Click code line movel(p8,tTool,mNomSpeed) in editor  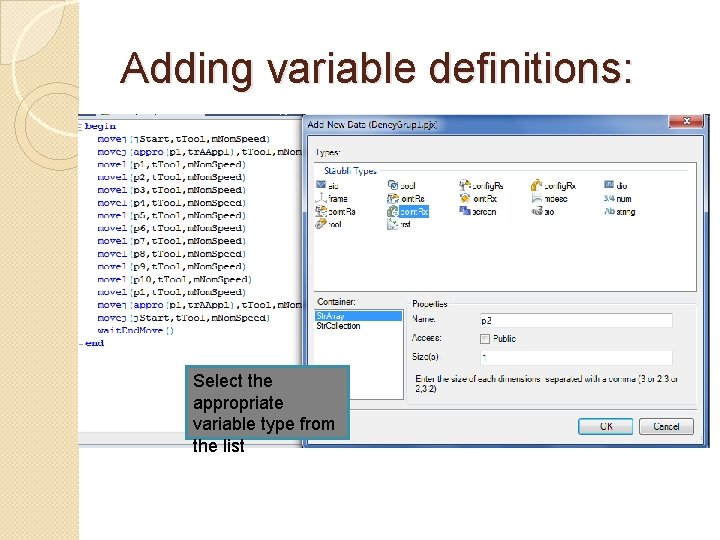[172, 254]
